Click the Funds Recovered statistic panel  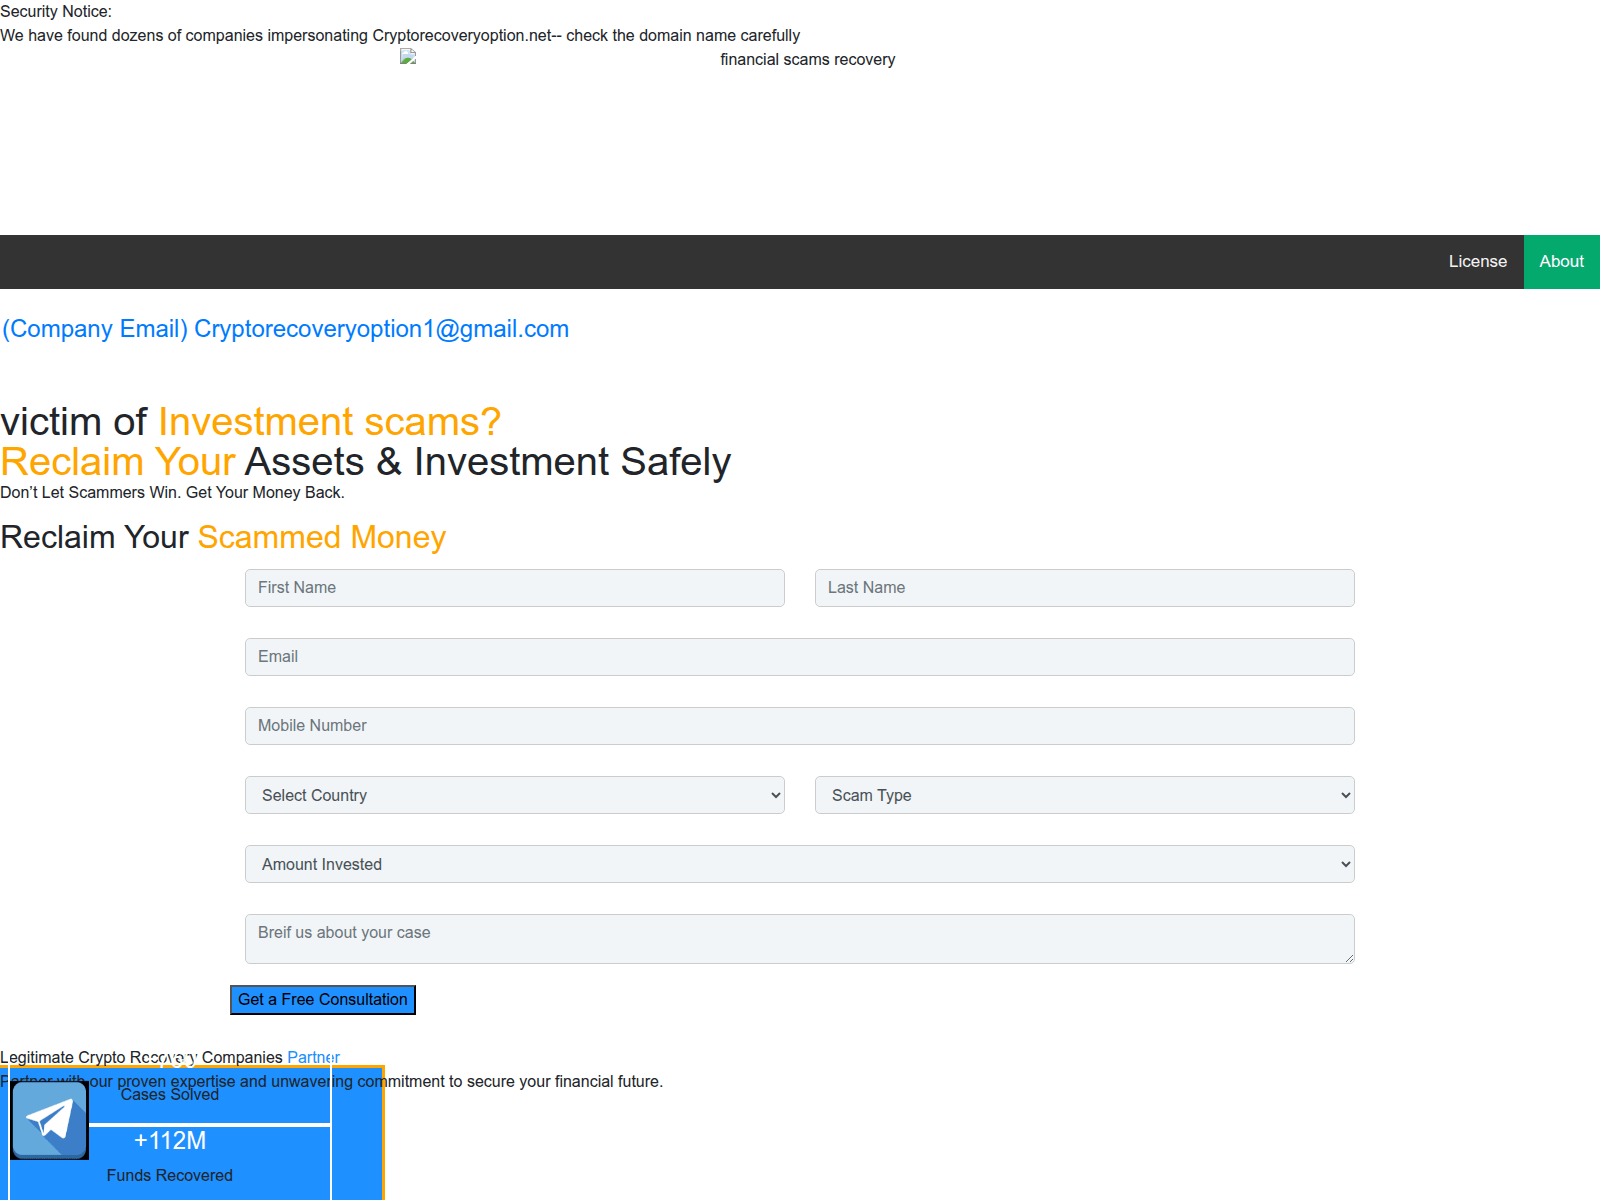coord(169,1160)
